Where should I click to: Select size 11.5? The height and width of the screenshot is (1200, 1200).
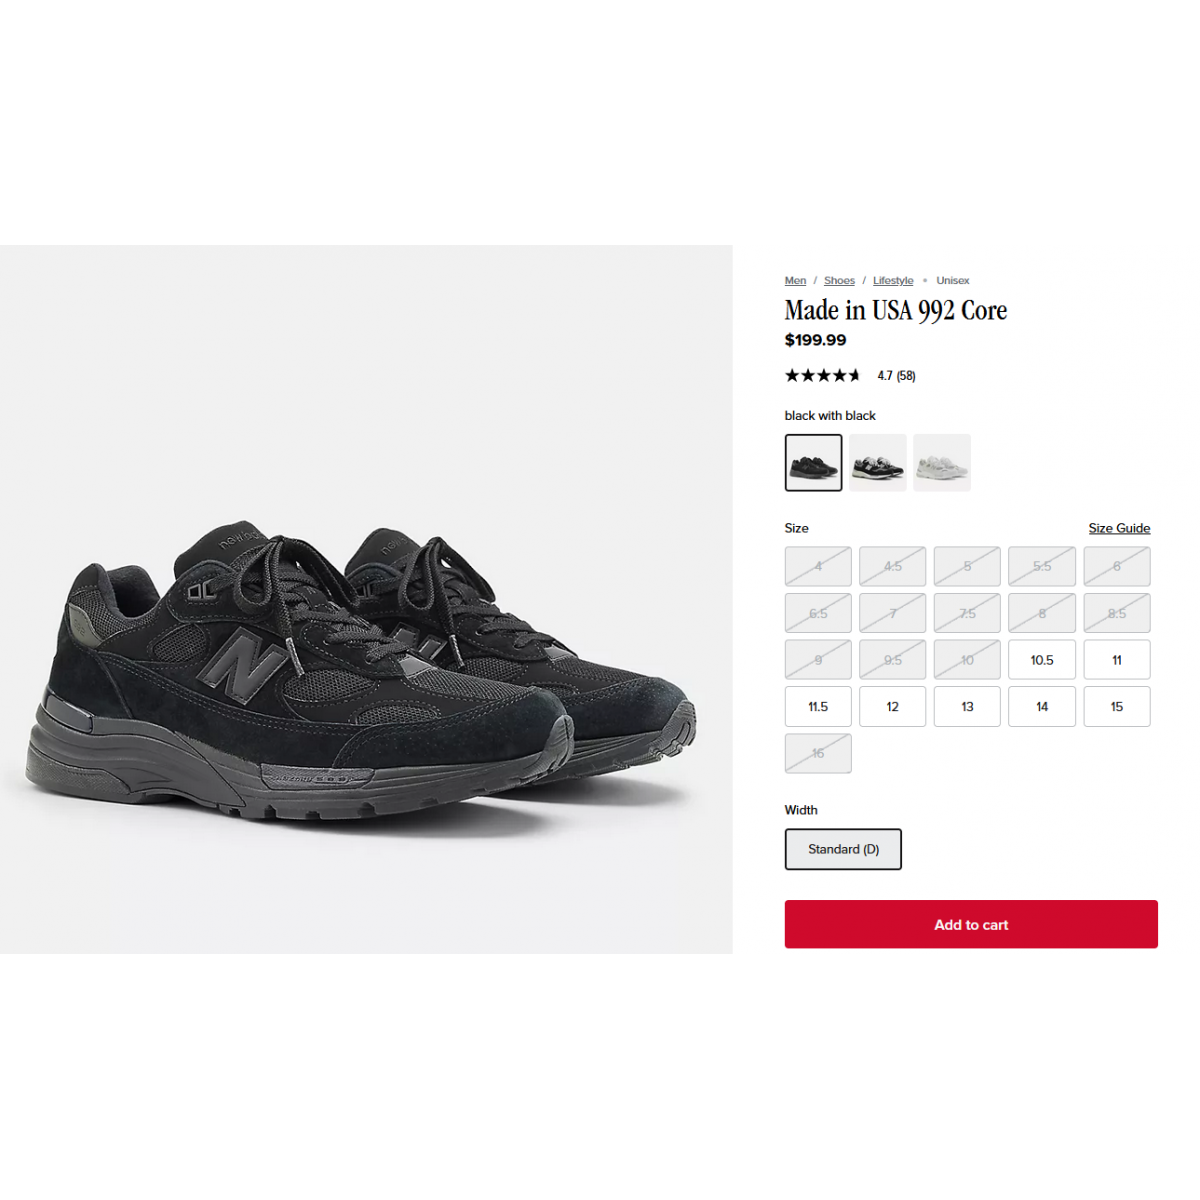[818, 706]
